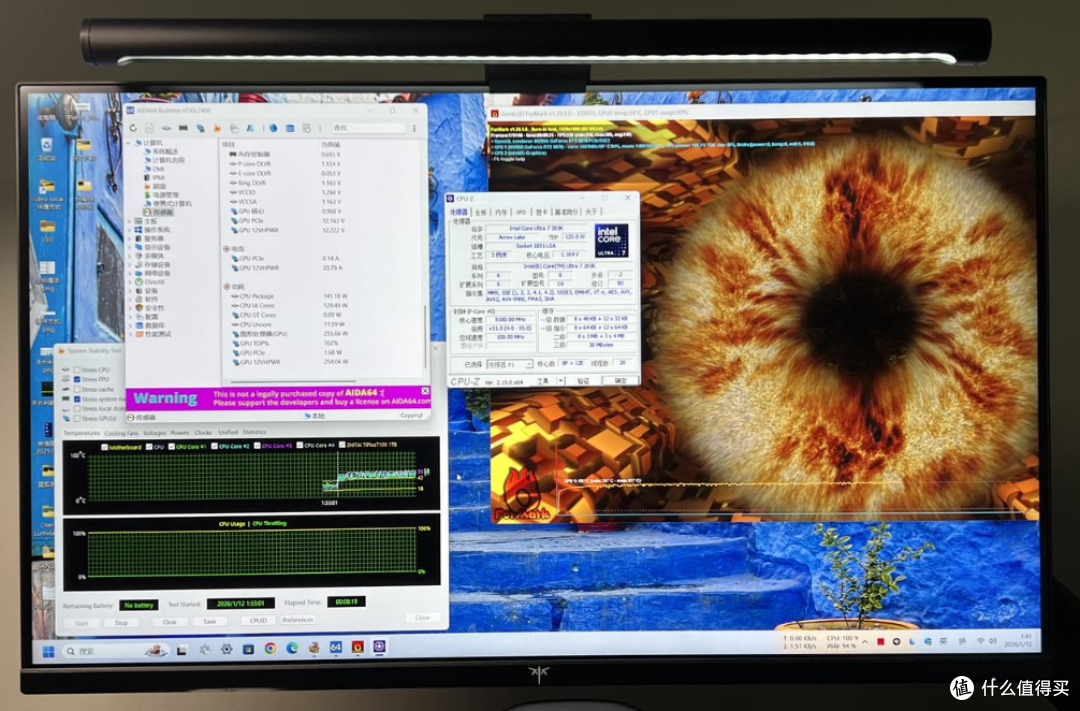Enable the Stress GPU(s) checkbox
1080x711 pixels.
tap(77, 418)
